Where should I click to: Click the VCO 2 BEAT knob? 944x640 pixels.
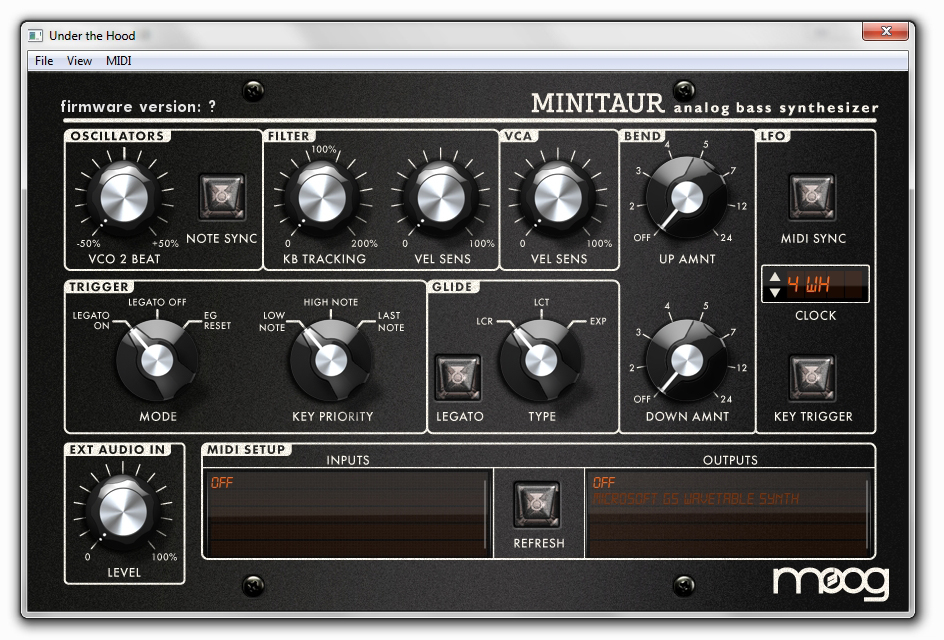tap(124, 196)
